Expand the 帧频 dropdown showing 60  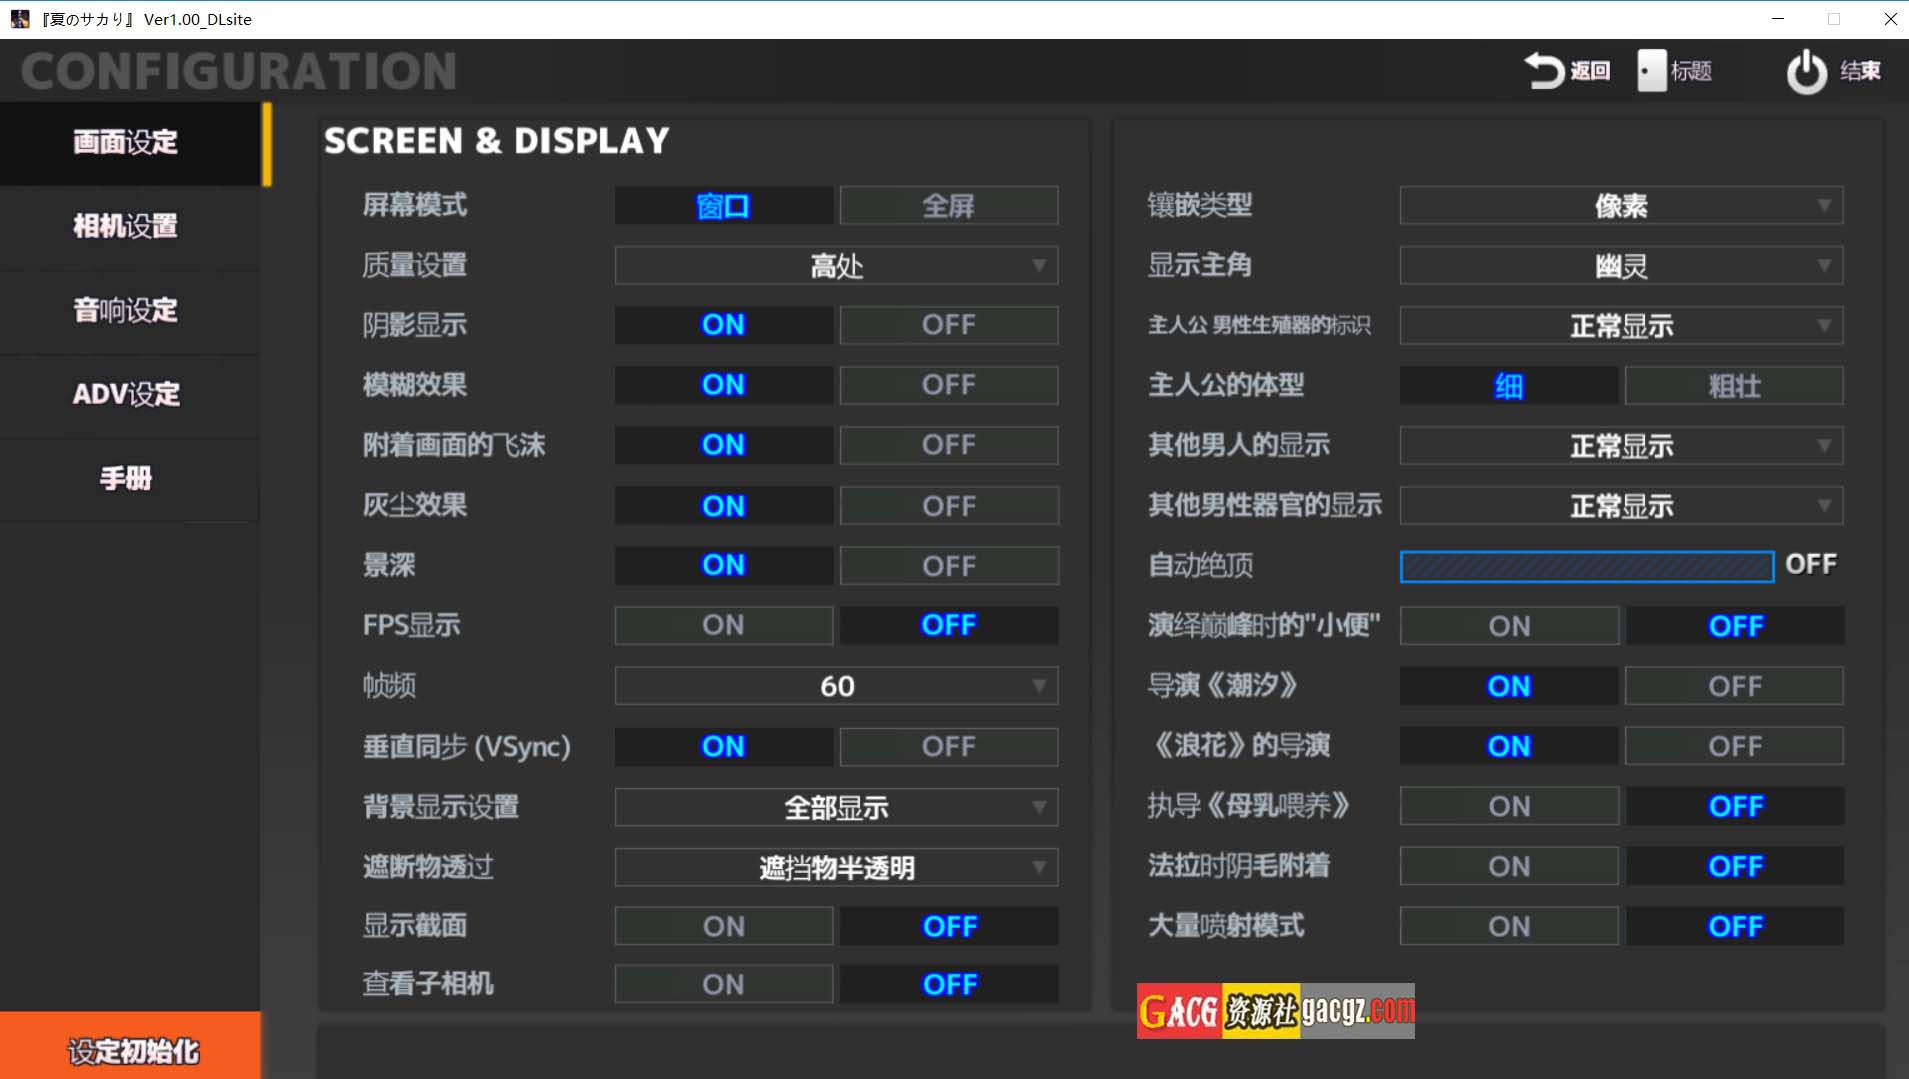836,686
